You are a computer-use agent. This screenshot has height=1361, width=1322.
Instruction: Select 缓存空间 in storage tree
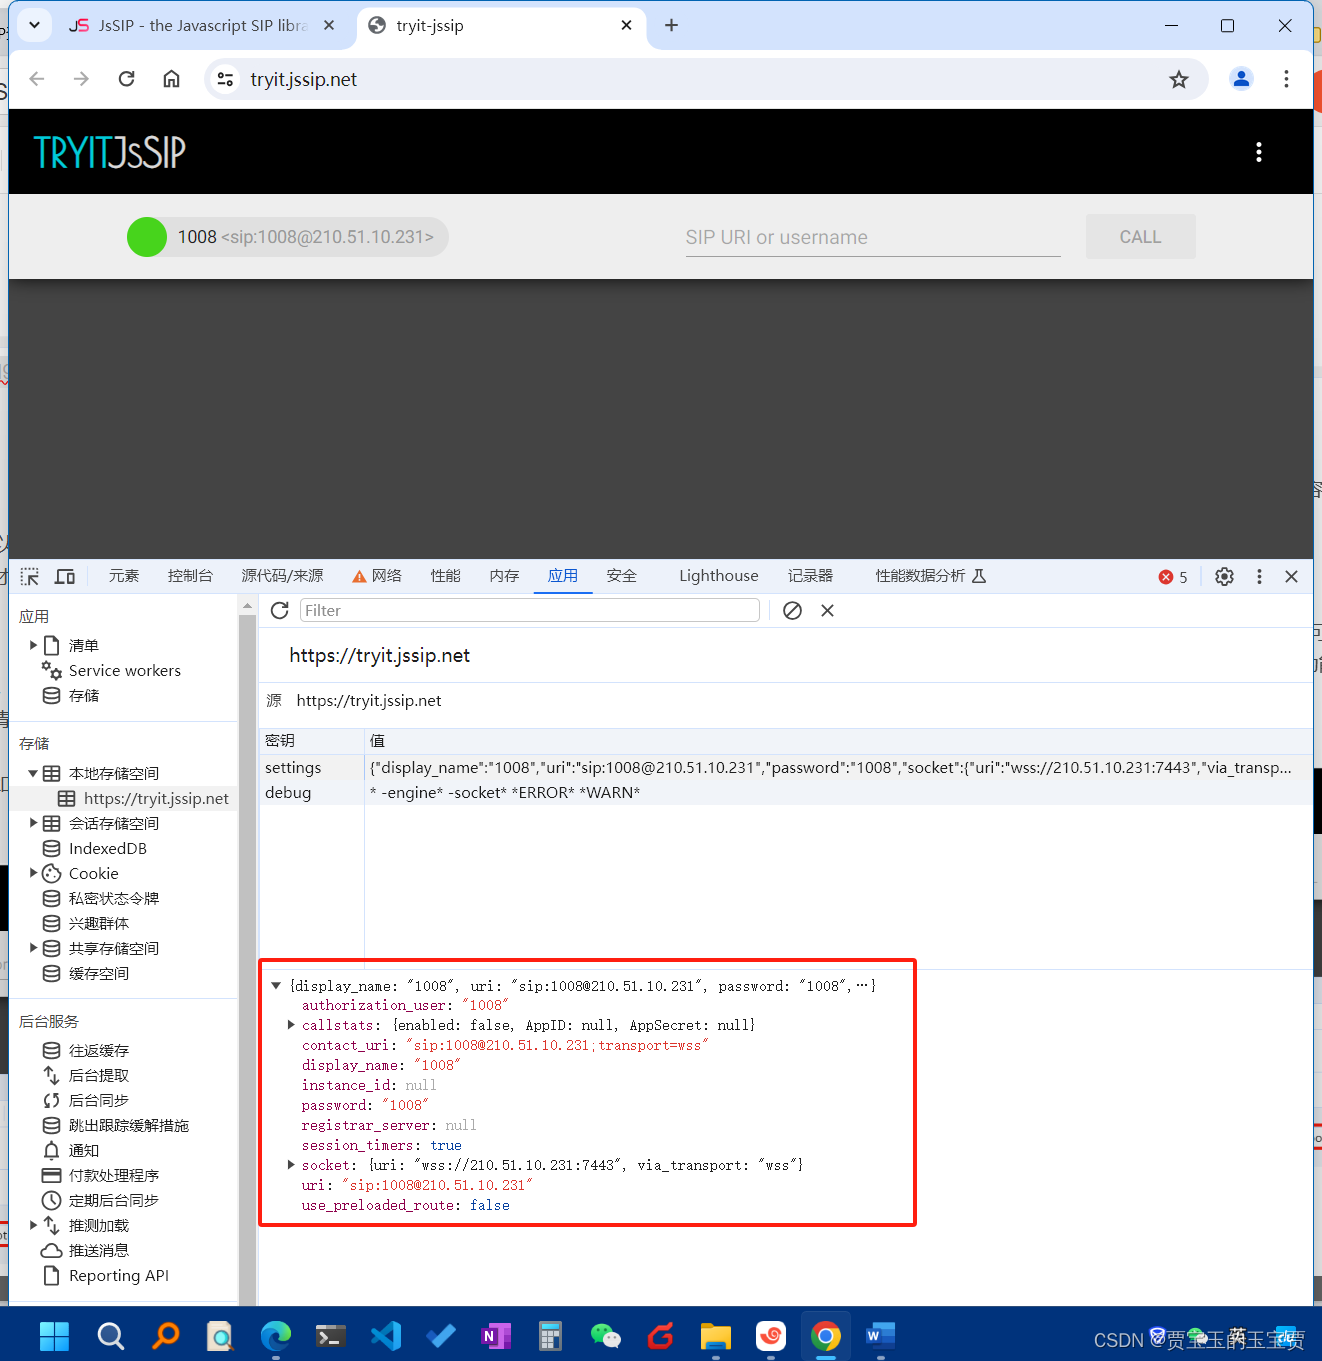click(x=98, y=973)
